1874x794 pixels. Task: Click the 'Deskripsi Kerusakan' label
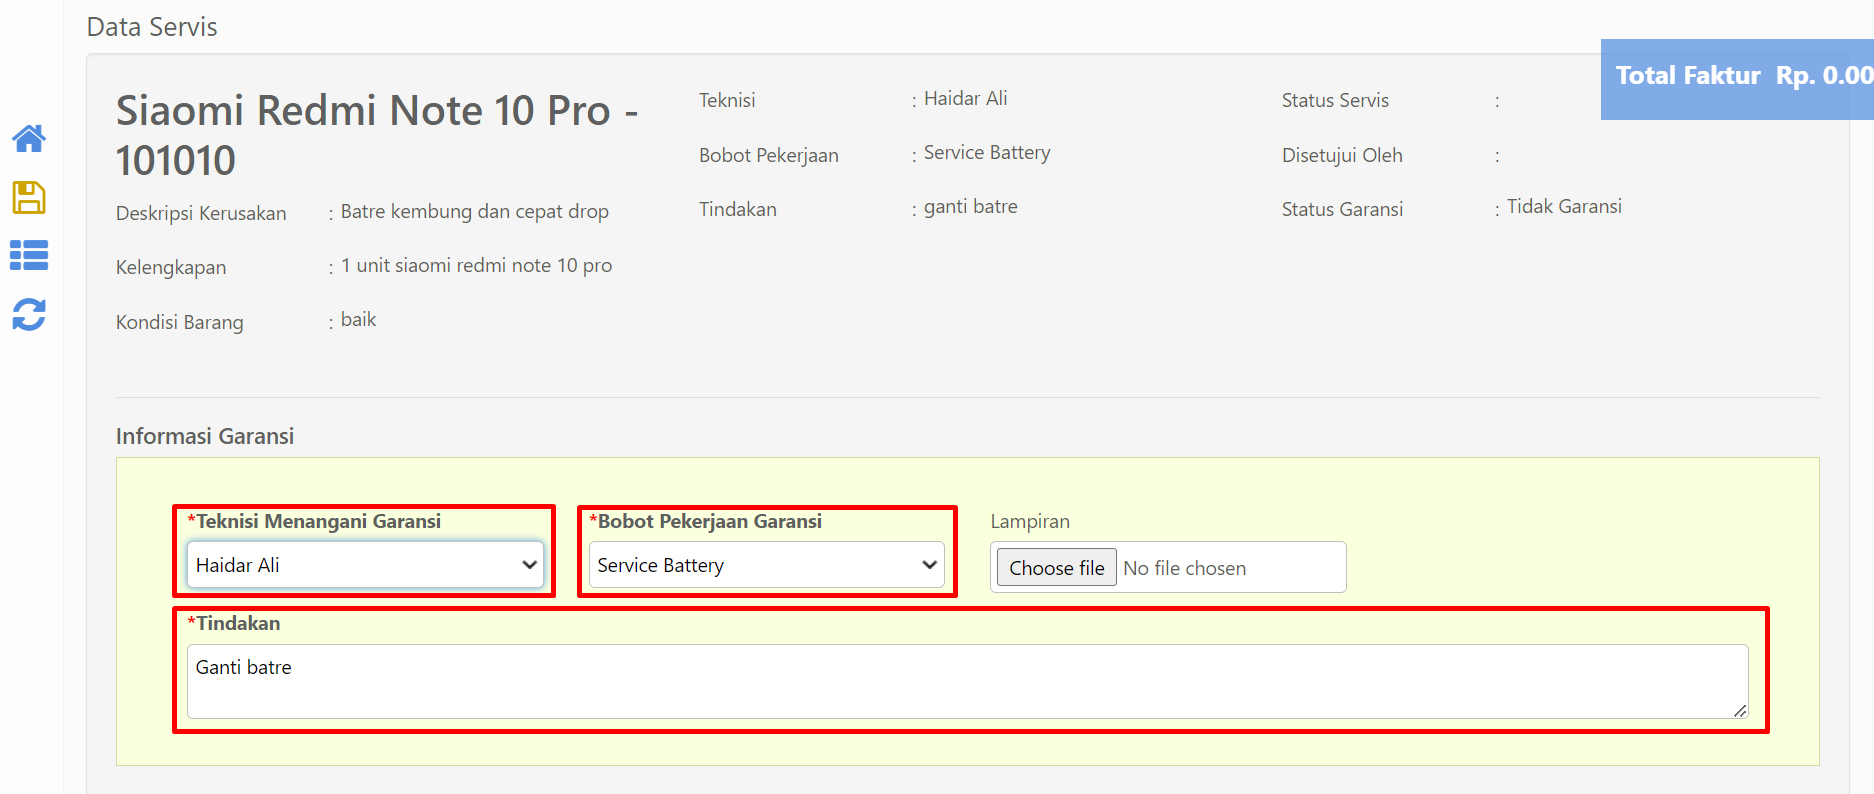(201, 213)
